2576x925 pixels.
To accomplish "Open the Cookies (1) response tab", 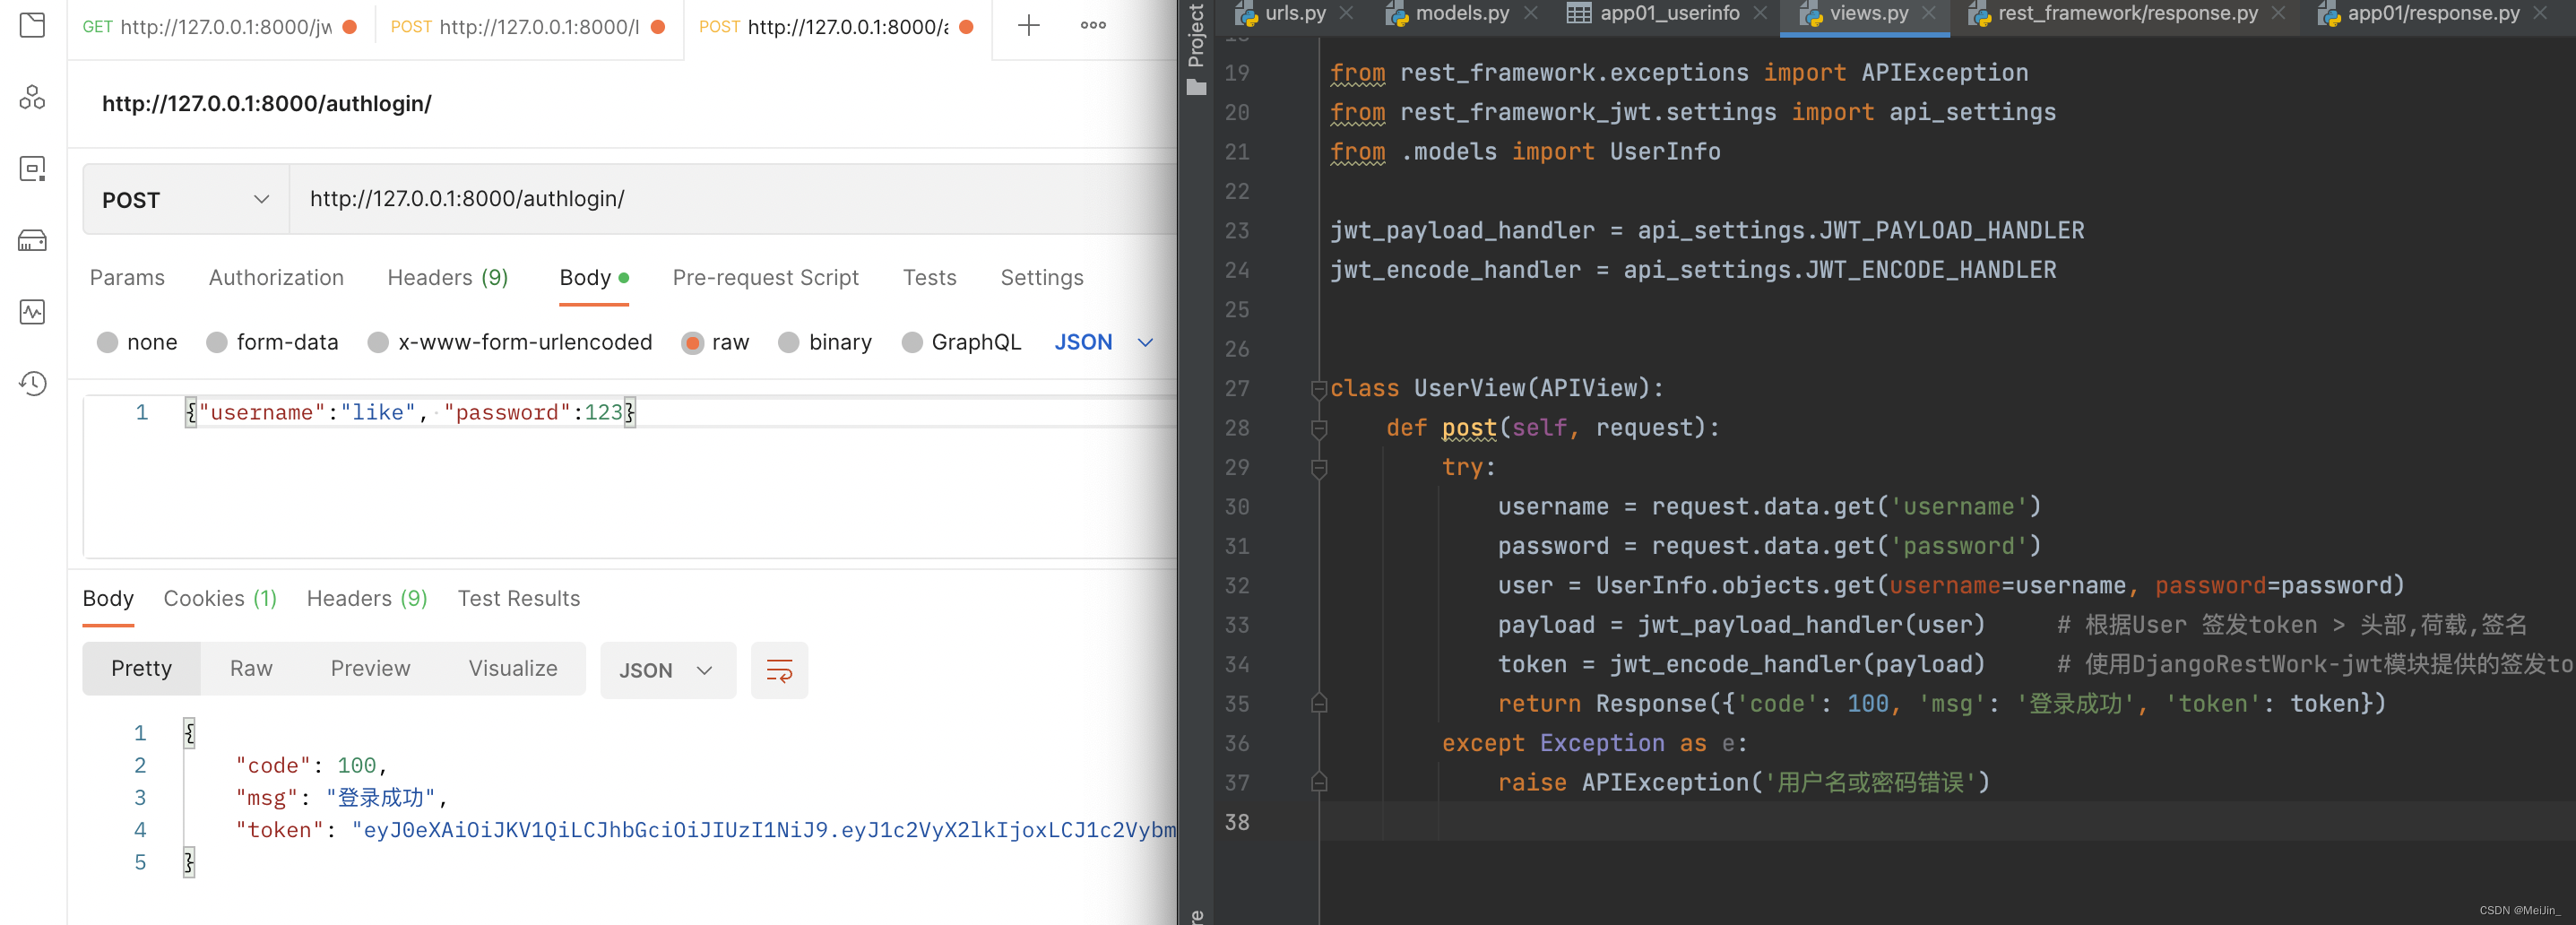I will 220,599.
